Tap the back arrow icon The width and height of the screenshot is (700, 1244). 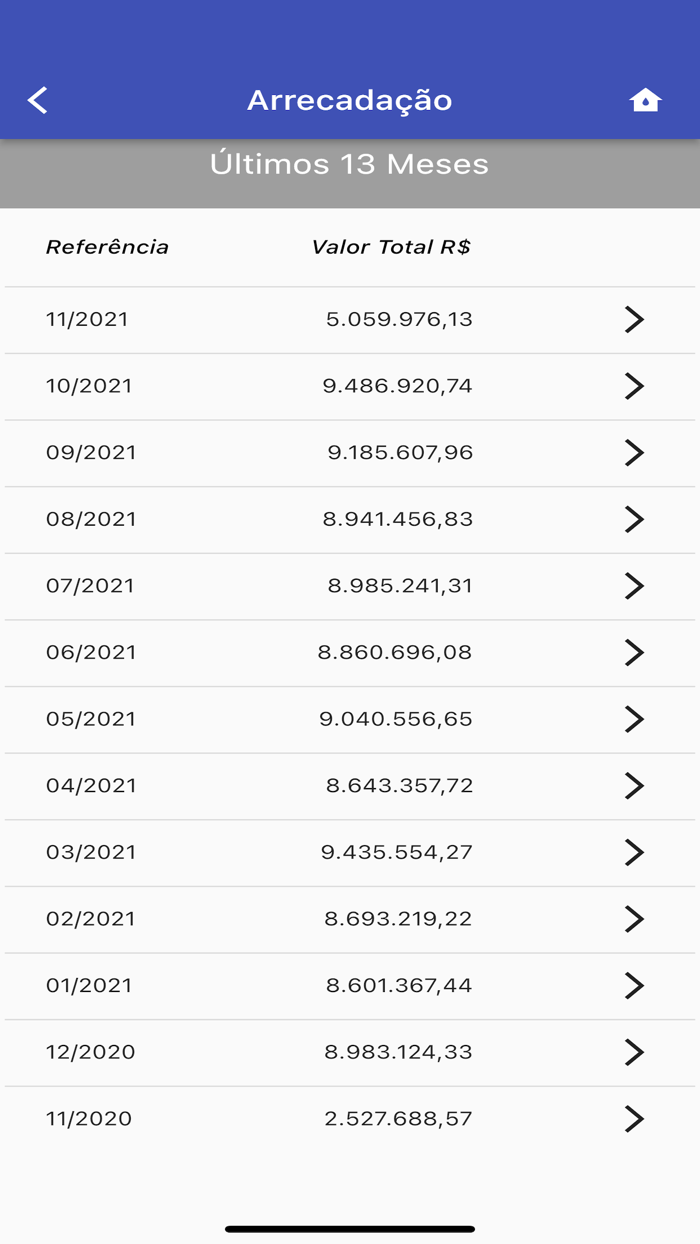tap(38, 100)
